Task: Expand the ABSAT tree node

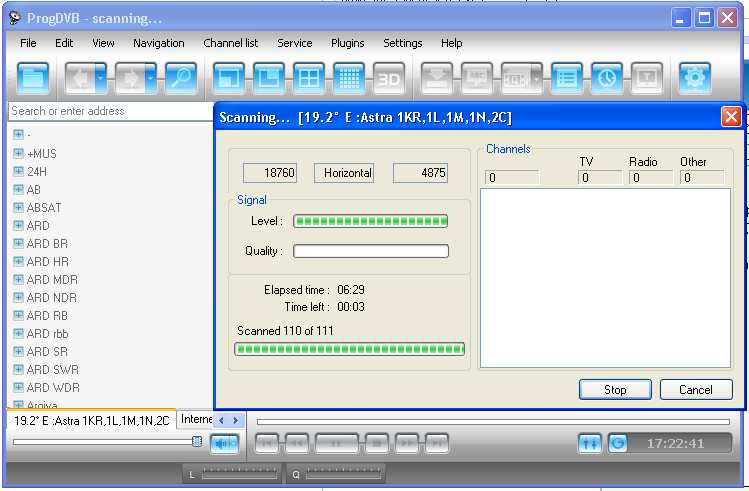Action: tap(18, 208)
